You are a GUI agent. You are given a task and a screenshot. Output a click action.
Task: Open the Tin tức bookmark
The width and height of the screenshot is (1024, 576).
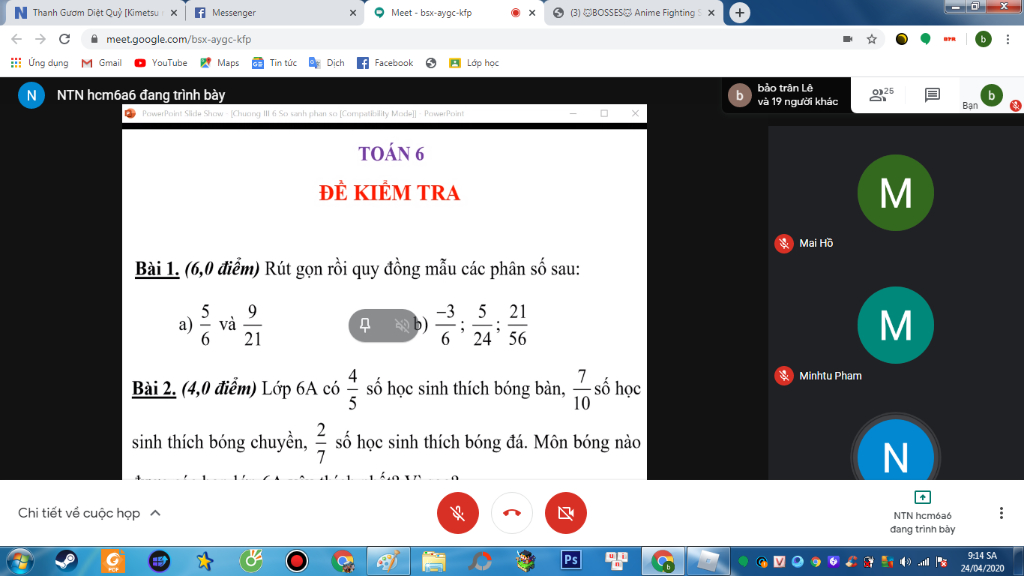(x=274, y=63)
